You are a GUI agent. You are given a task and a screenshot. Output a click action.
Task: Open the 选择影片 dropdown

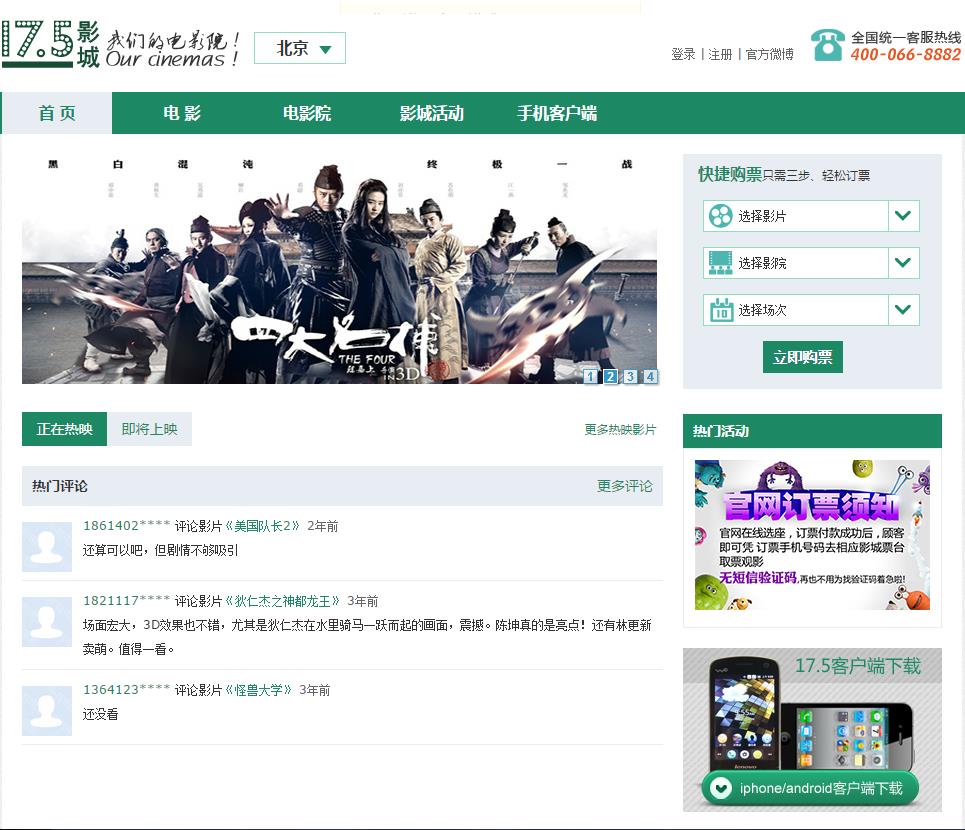811,216
